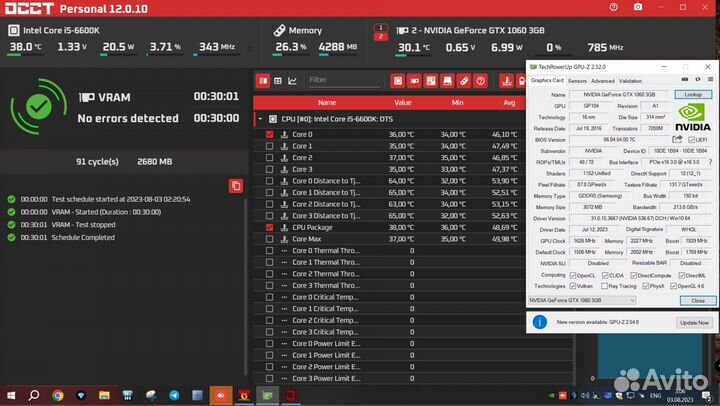Enable the Core Max sensor checkbox
This screenshot has width=720, height=406.
tap(269, 239)
